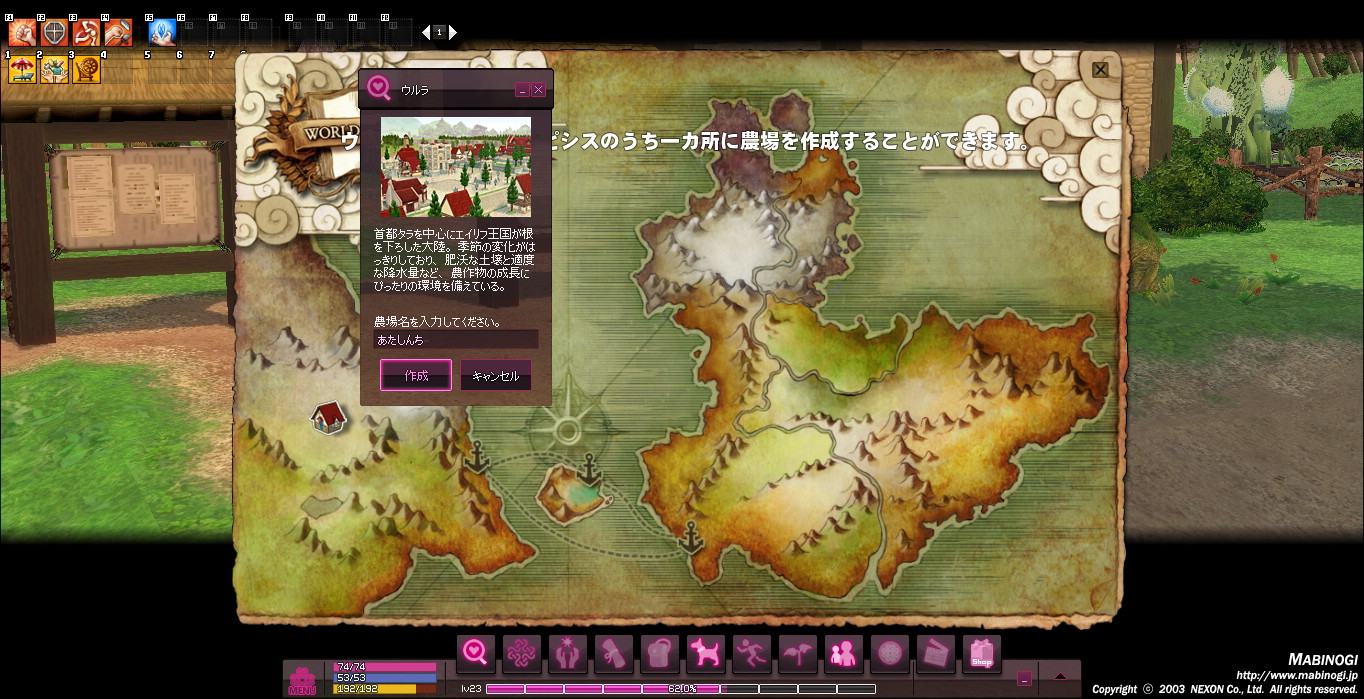Close the ウルラ dialog window
The width and height of the screenshot is (1364, 699).
pyautogui.click(x=538, y=90)
